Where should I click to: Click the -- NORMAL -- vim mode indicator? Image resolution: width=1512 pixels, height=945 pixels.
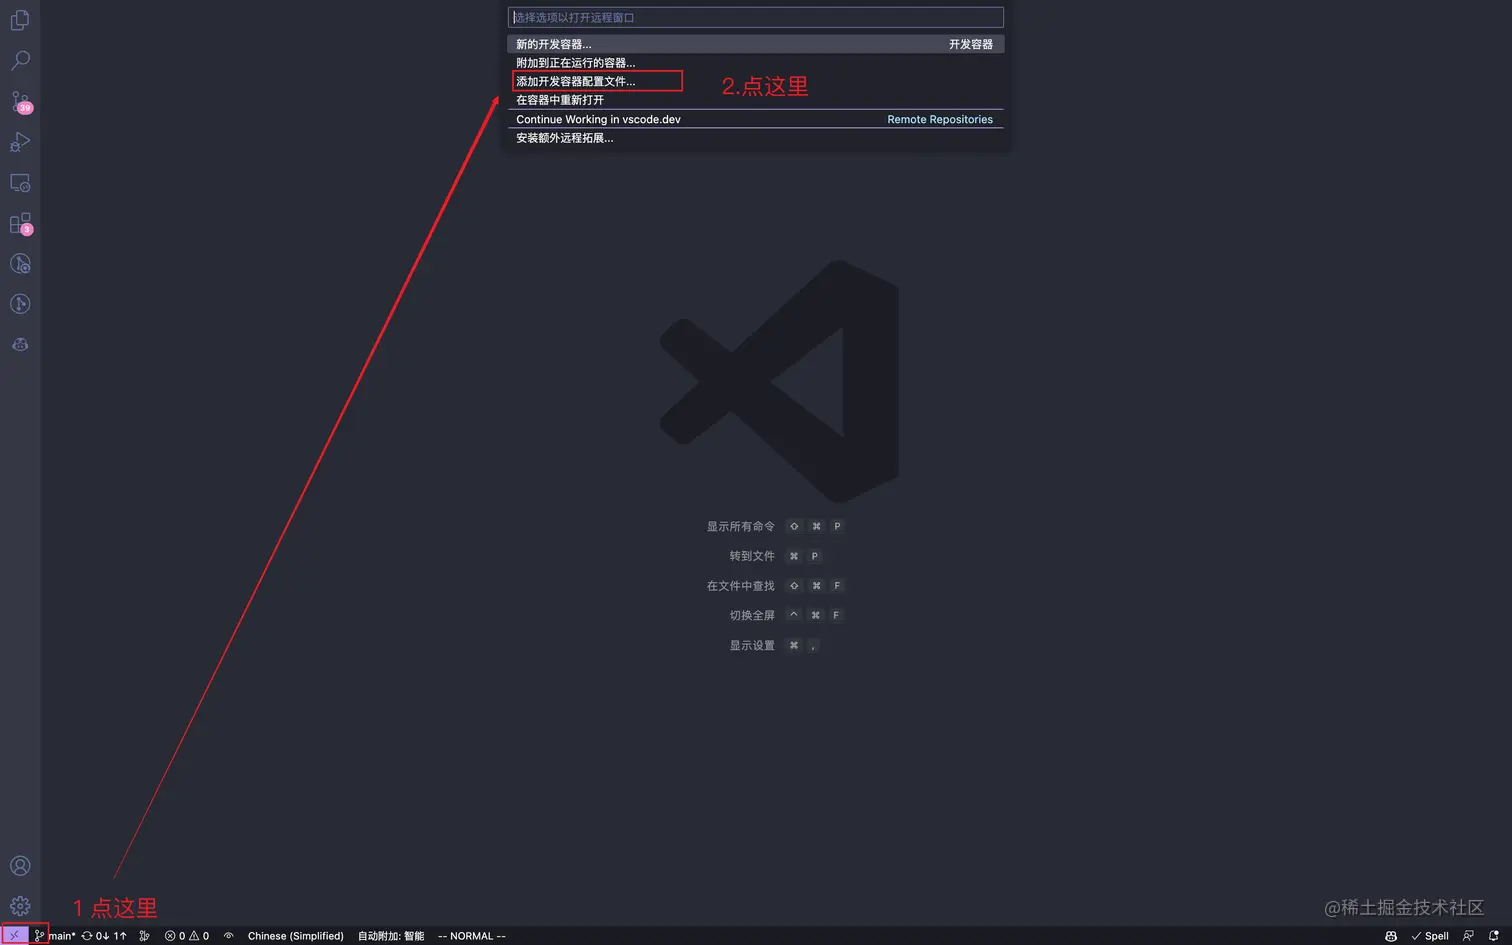click(472, 936)
